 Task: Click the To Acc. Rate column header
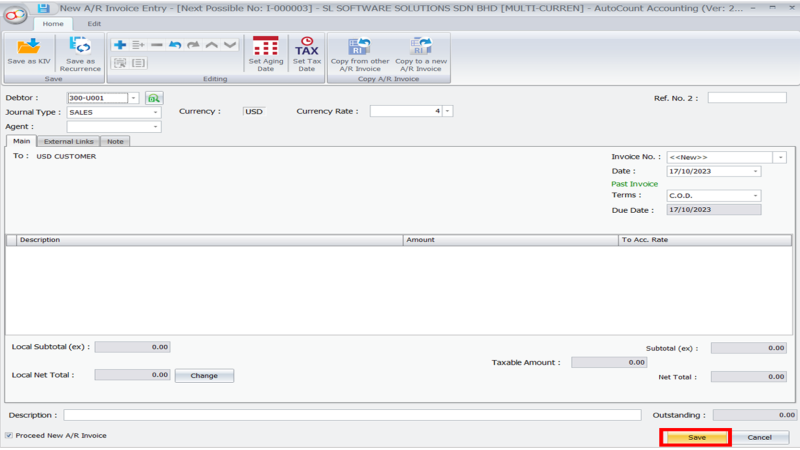tap(705, 240)
